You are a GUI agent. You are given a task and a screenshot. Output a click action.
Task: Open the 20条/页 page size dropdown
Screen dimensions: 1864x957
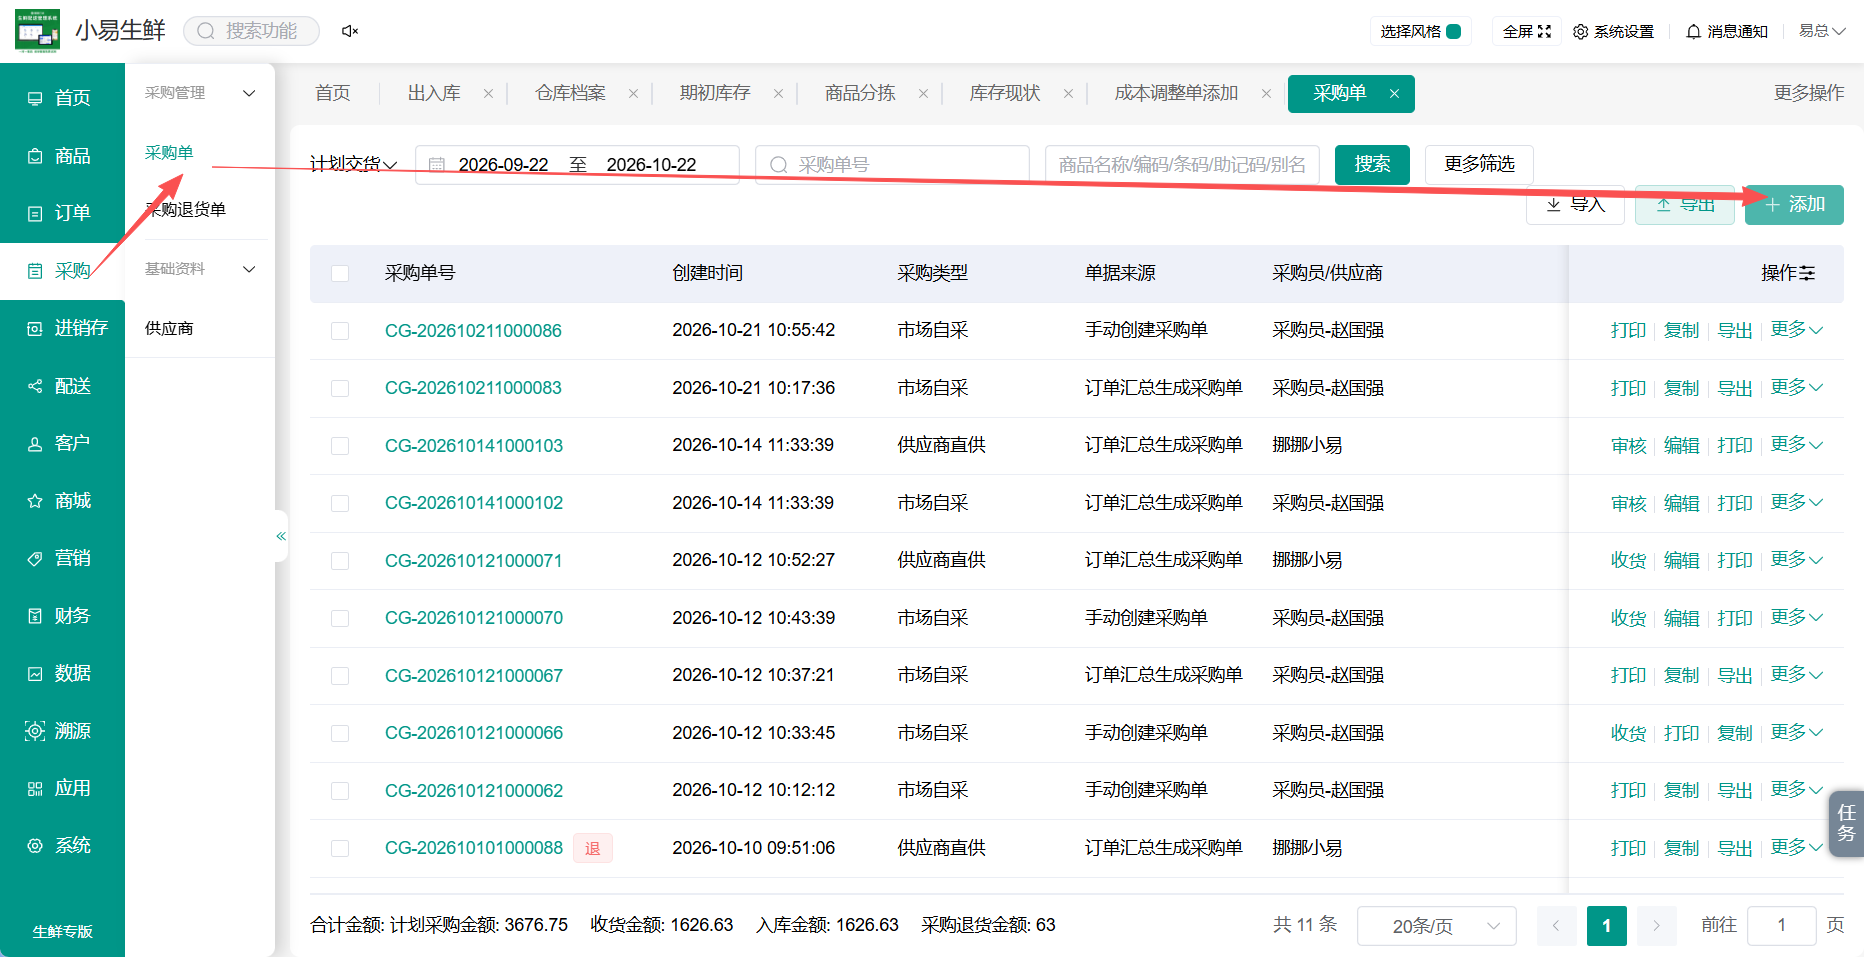click(1437, 926)
